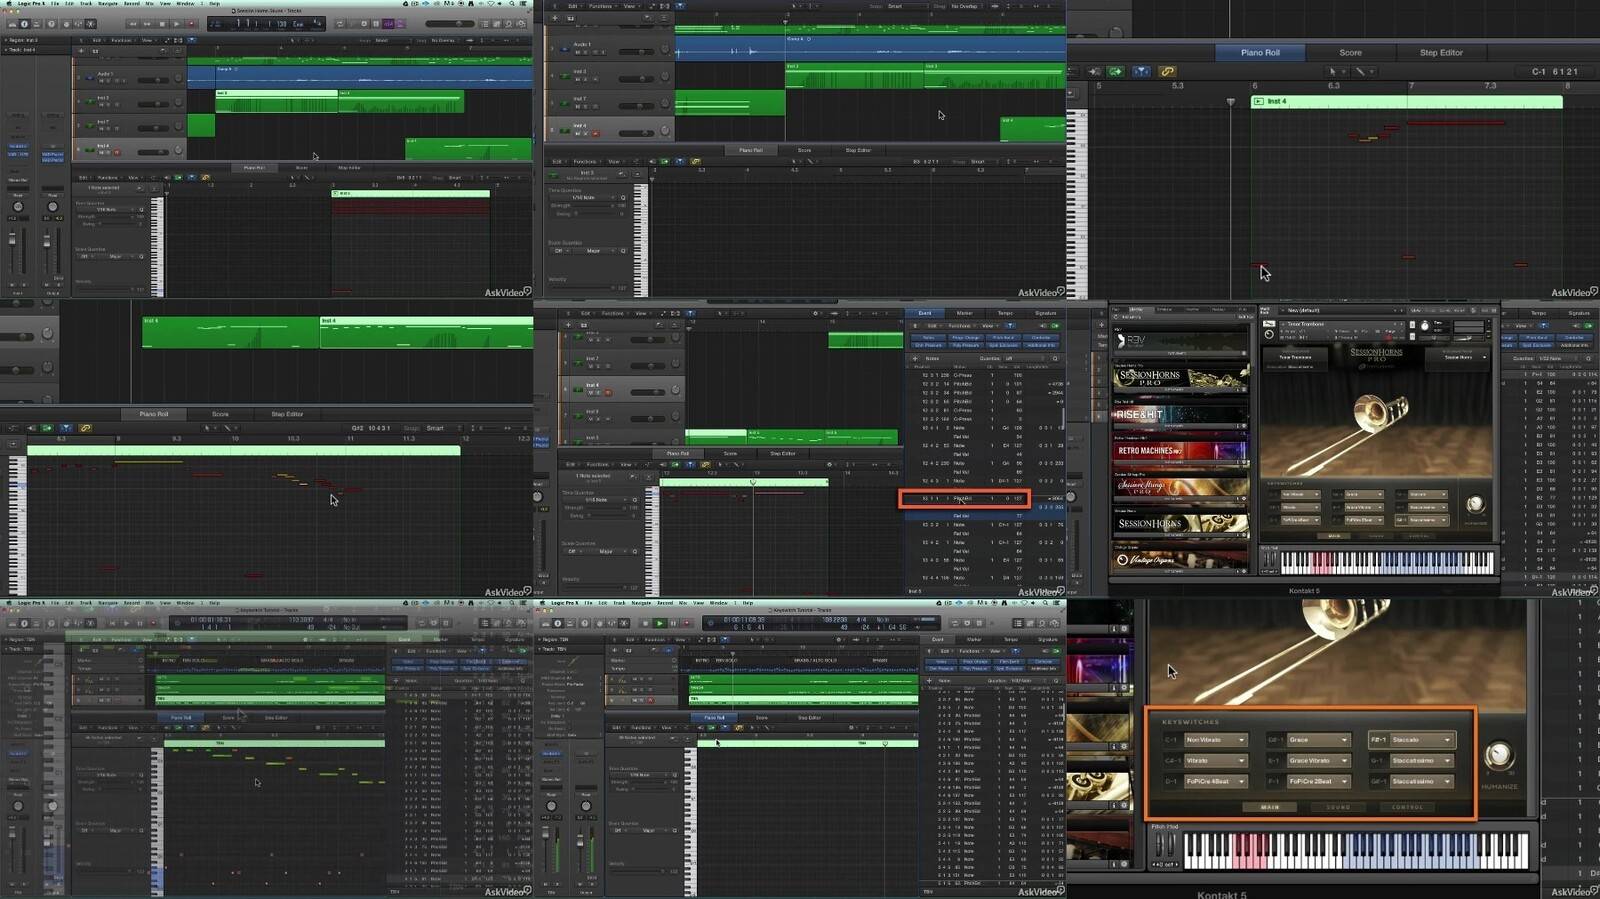Open Pointer tool menu arrow, top-right piano roll
Screen dimensions: 1600x899
[1342, 72]
